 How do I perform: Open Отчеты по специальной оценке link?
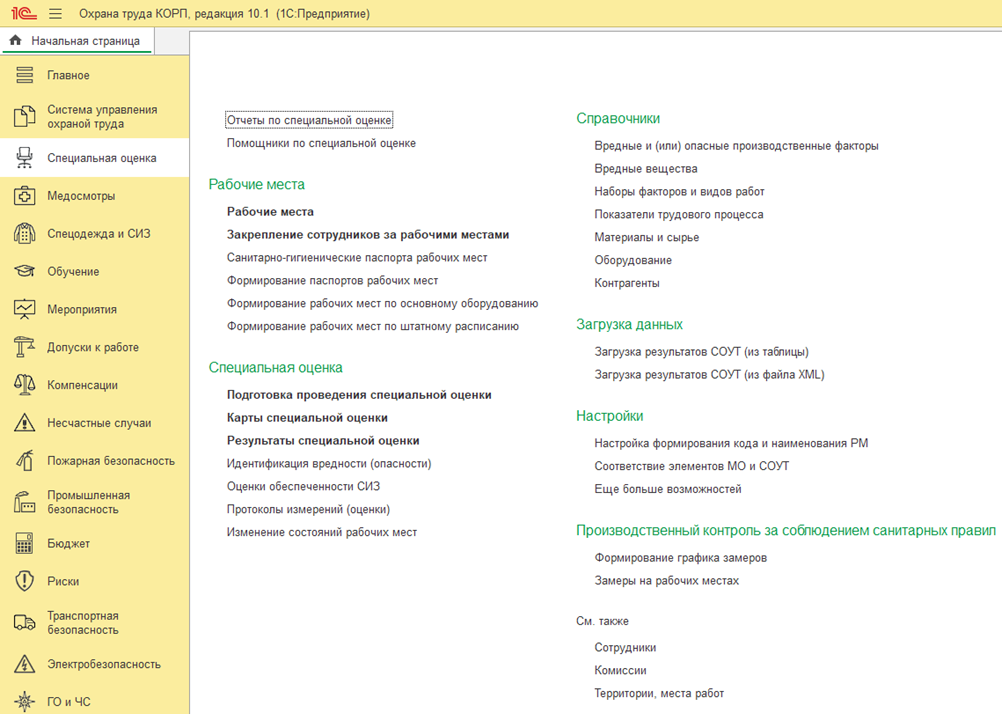coord(309,120)
